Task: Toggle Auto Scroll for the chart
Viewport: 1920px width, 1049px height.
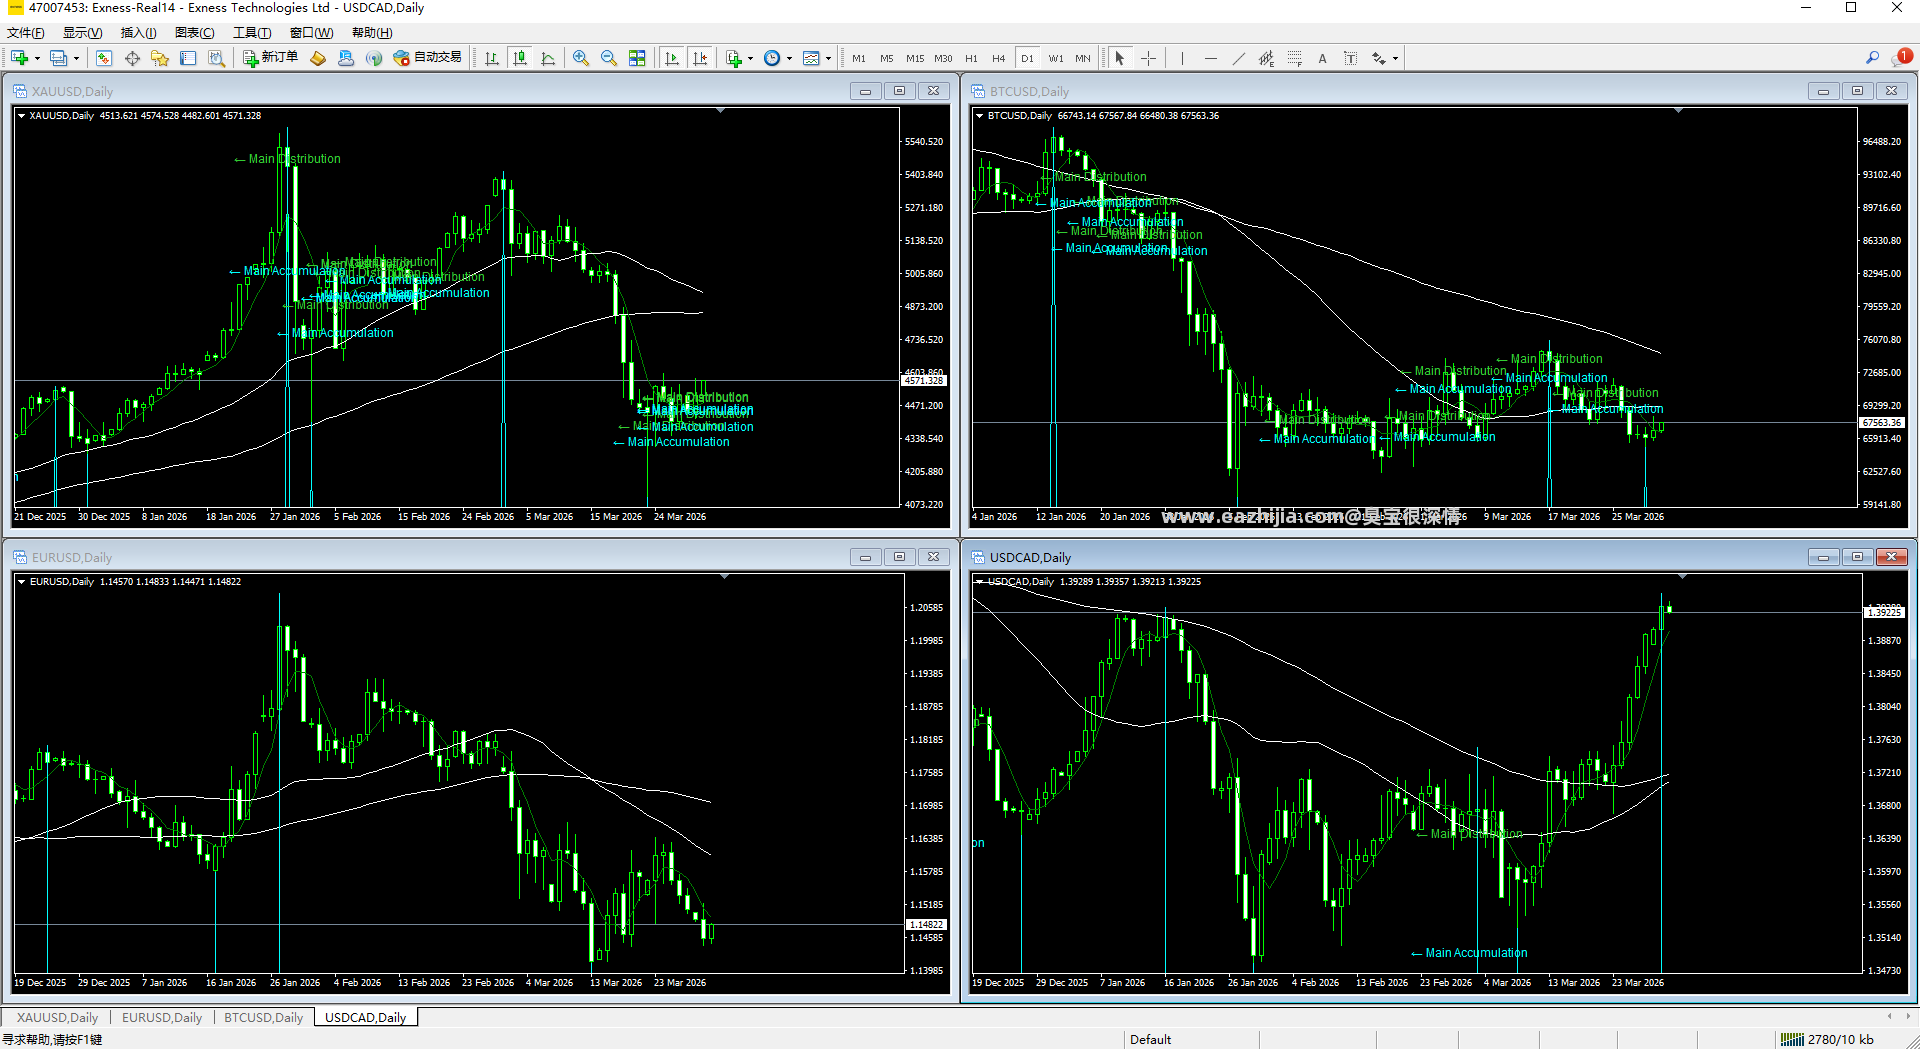Action: [672, 58]
